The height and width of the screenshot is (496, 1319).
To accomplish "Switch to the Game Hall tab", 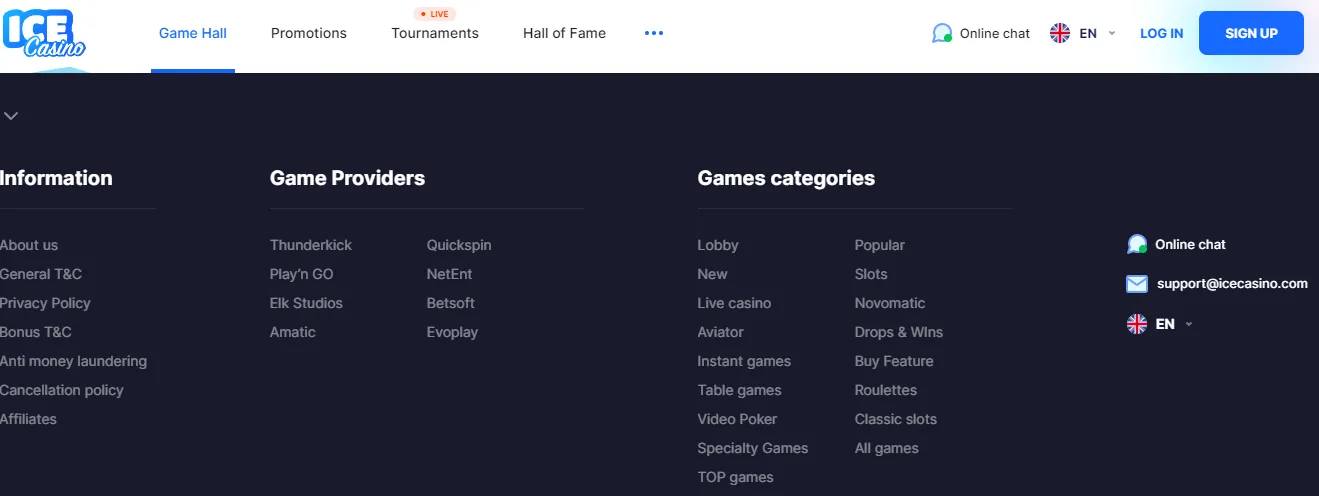I will point(193,33).
